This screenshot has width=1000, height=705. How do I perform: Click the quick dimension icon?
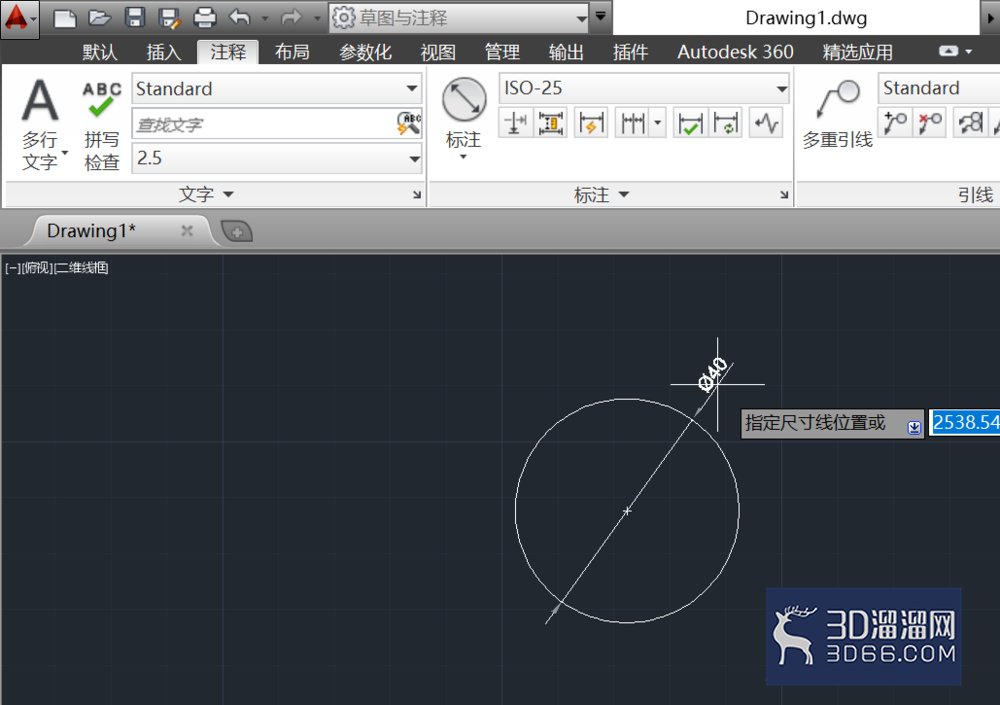point(591,122)
